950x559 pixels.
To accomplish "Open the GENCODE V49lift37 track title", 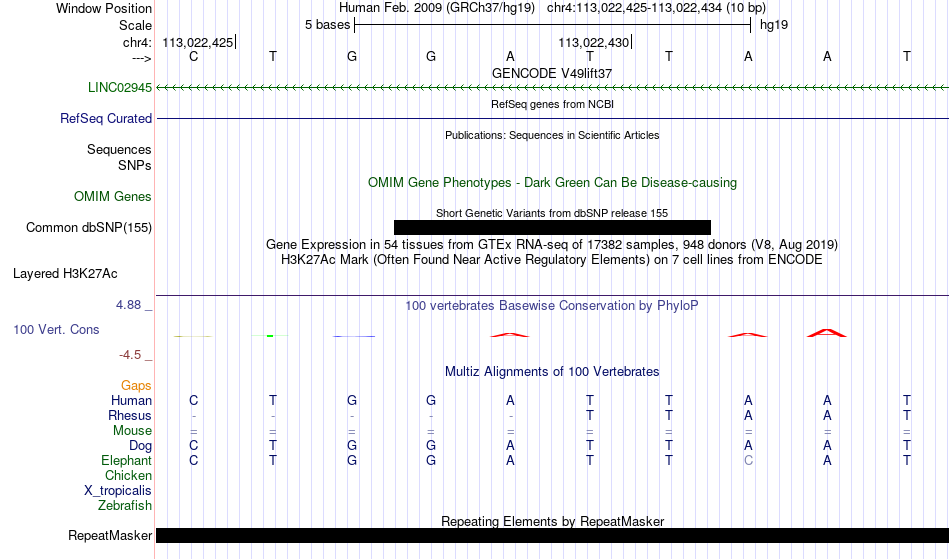I will pos(552,73).
